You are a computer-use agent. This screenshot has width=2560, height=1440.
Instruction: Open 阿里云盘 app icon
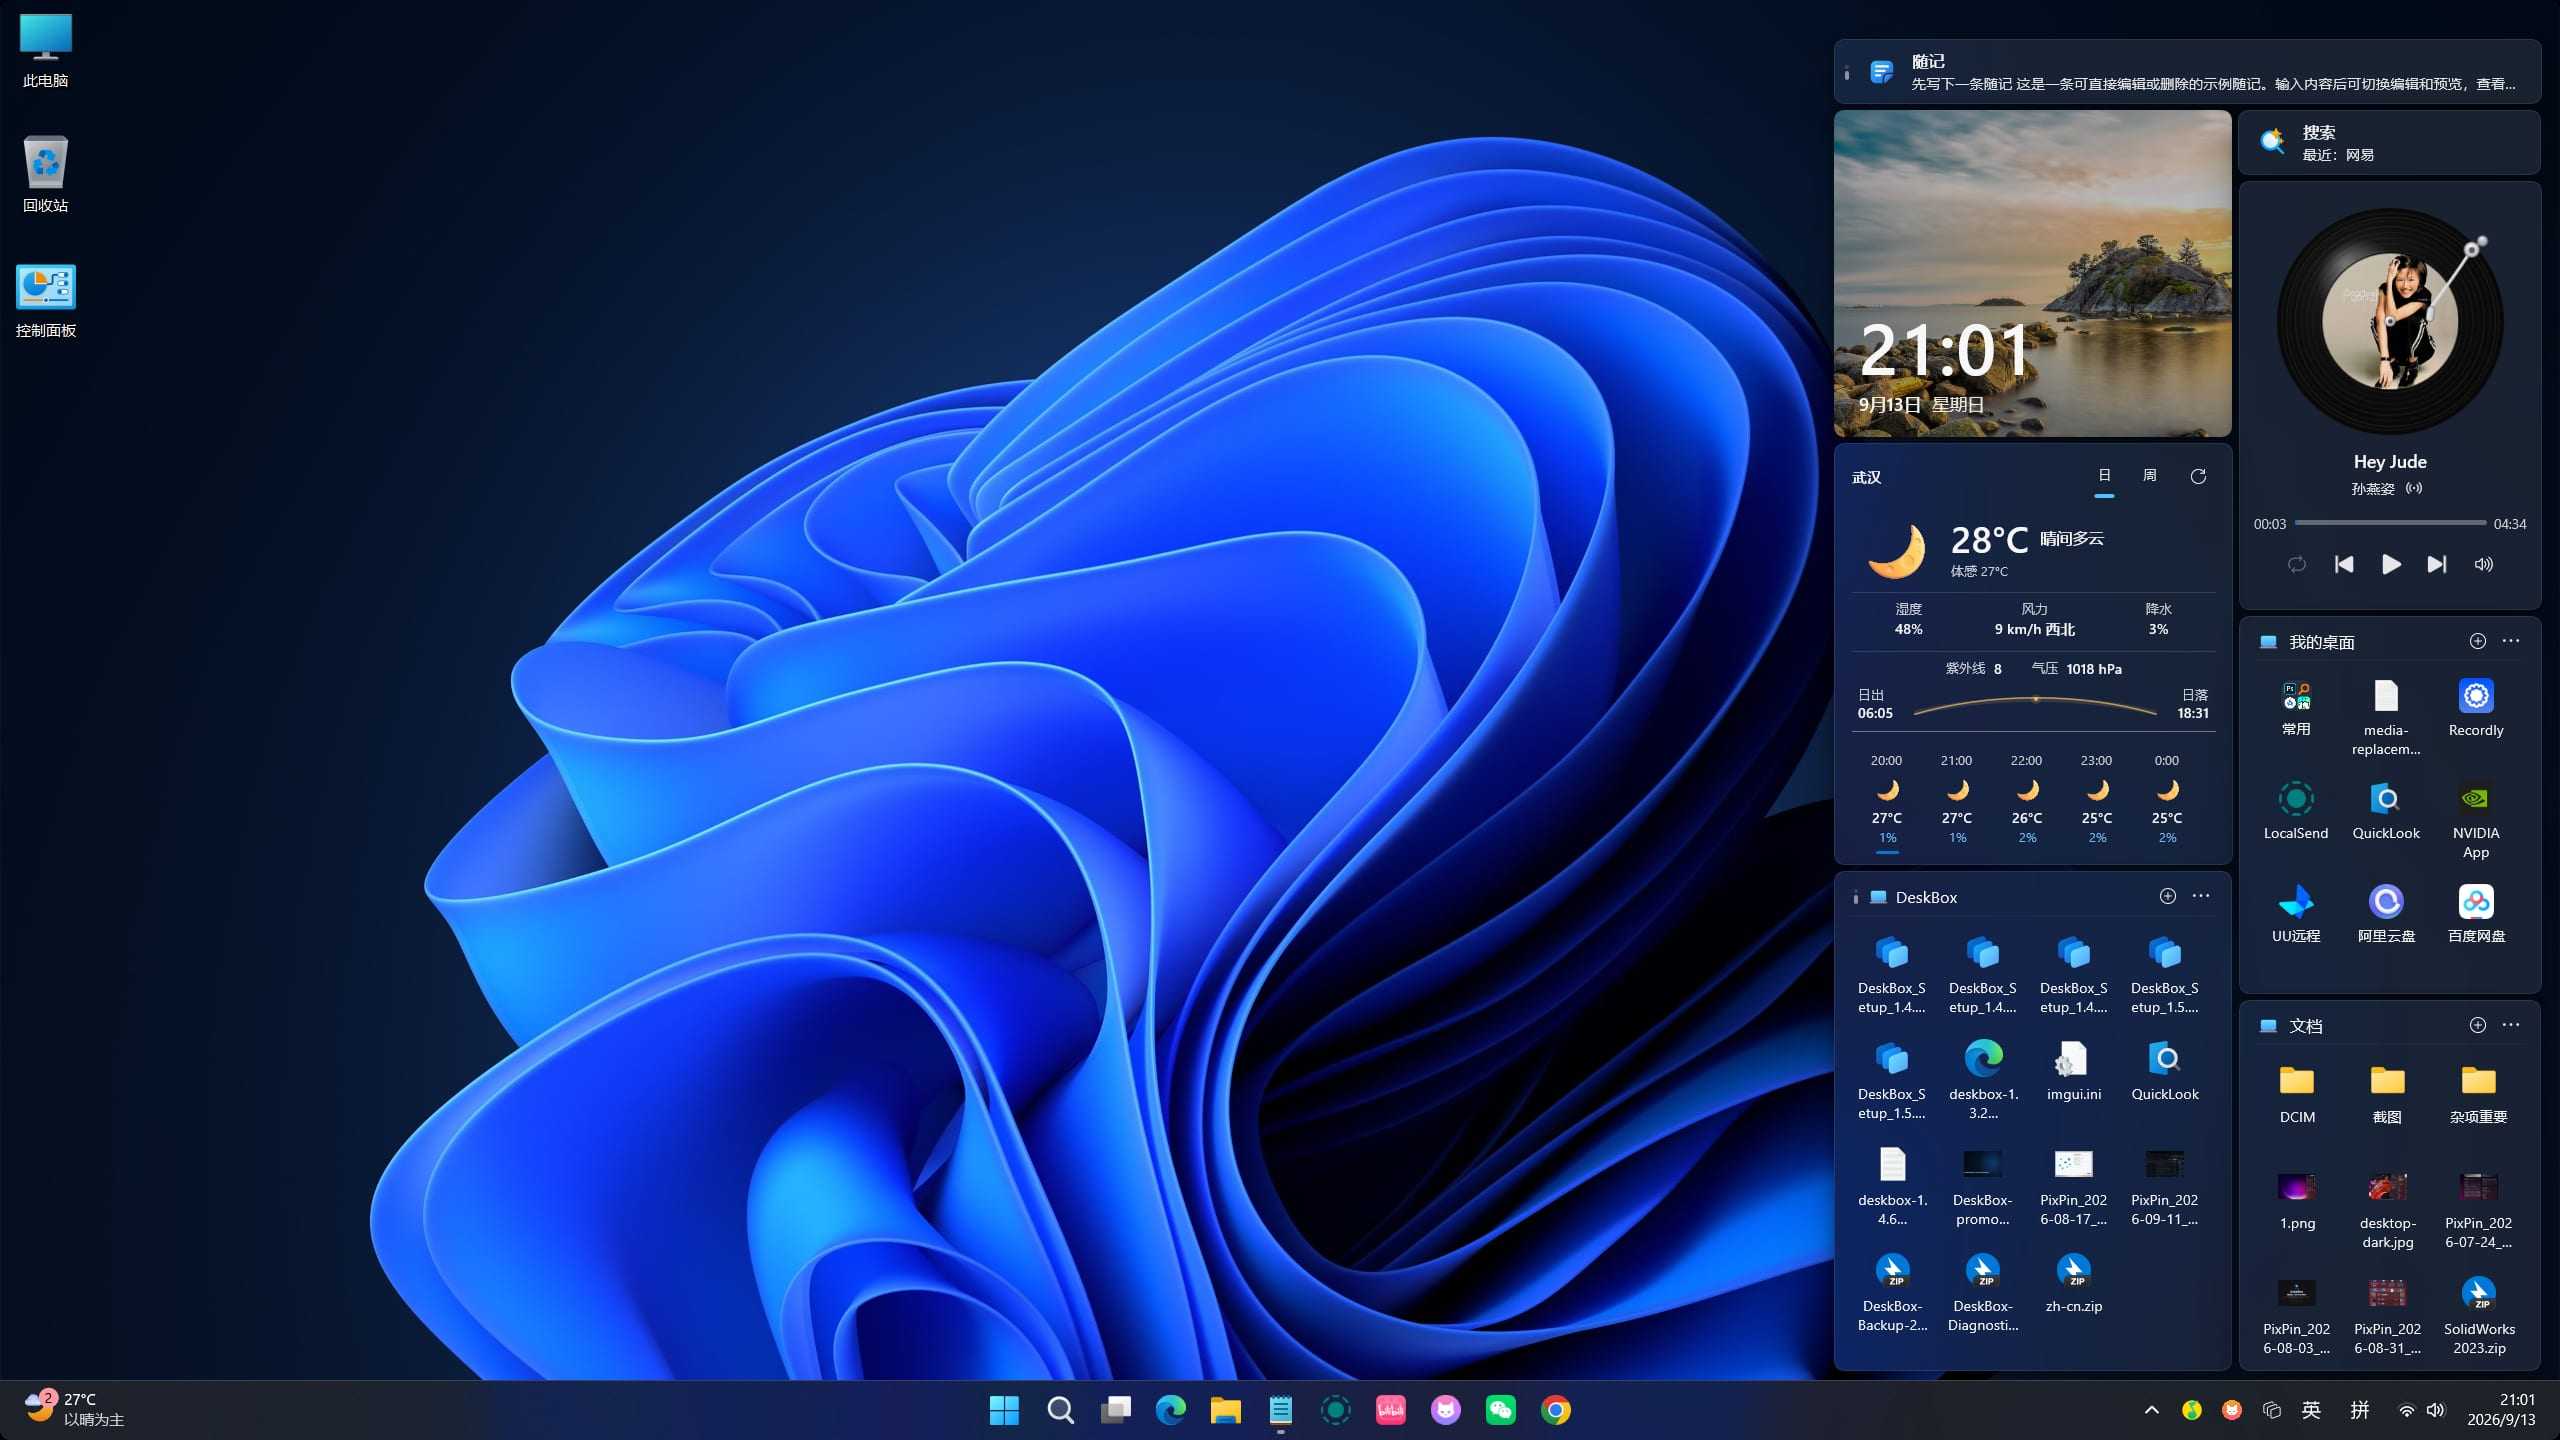(x=2386, y=914)
